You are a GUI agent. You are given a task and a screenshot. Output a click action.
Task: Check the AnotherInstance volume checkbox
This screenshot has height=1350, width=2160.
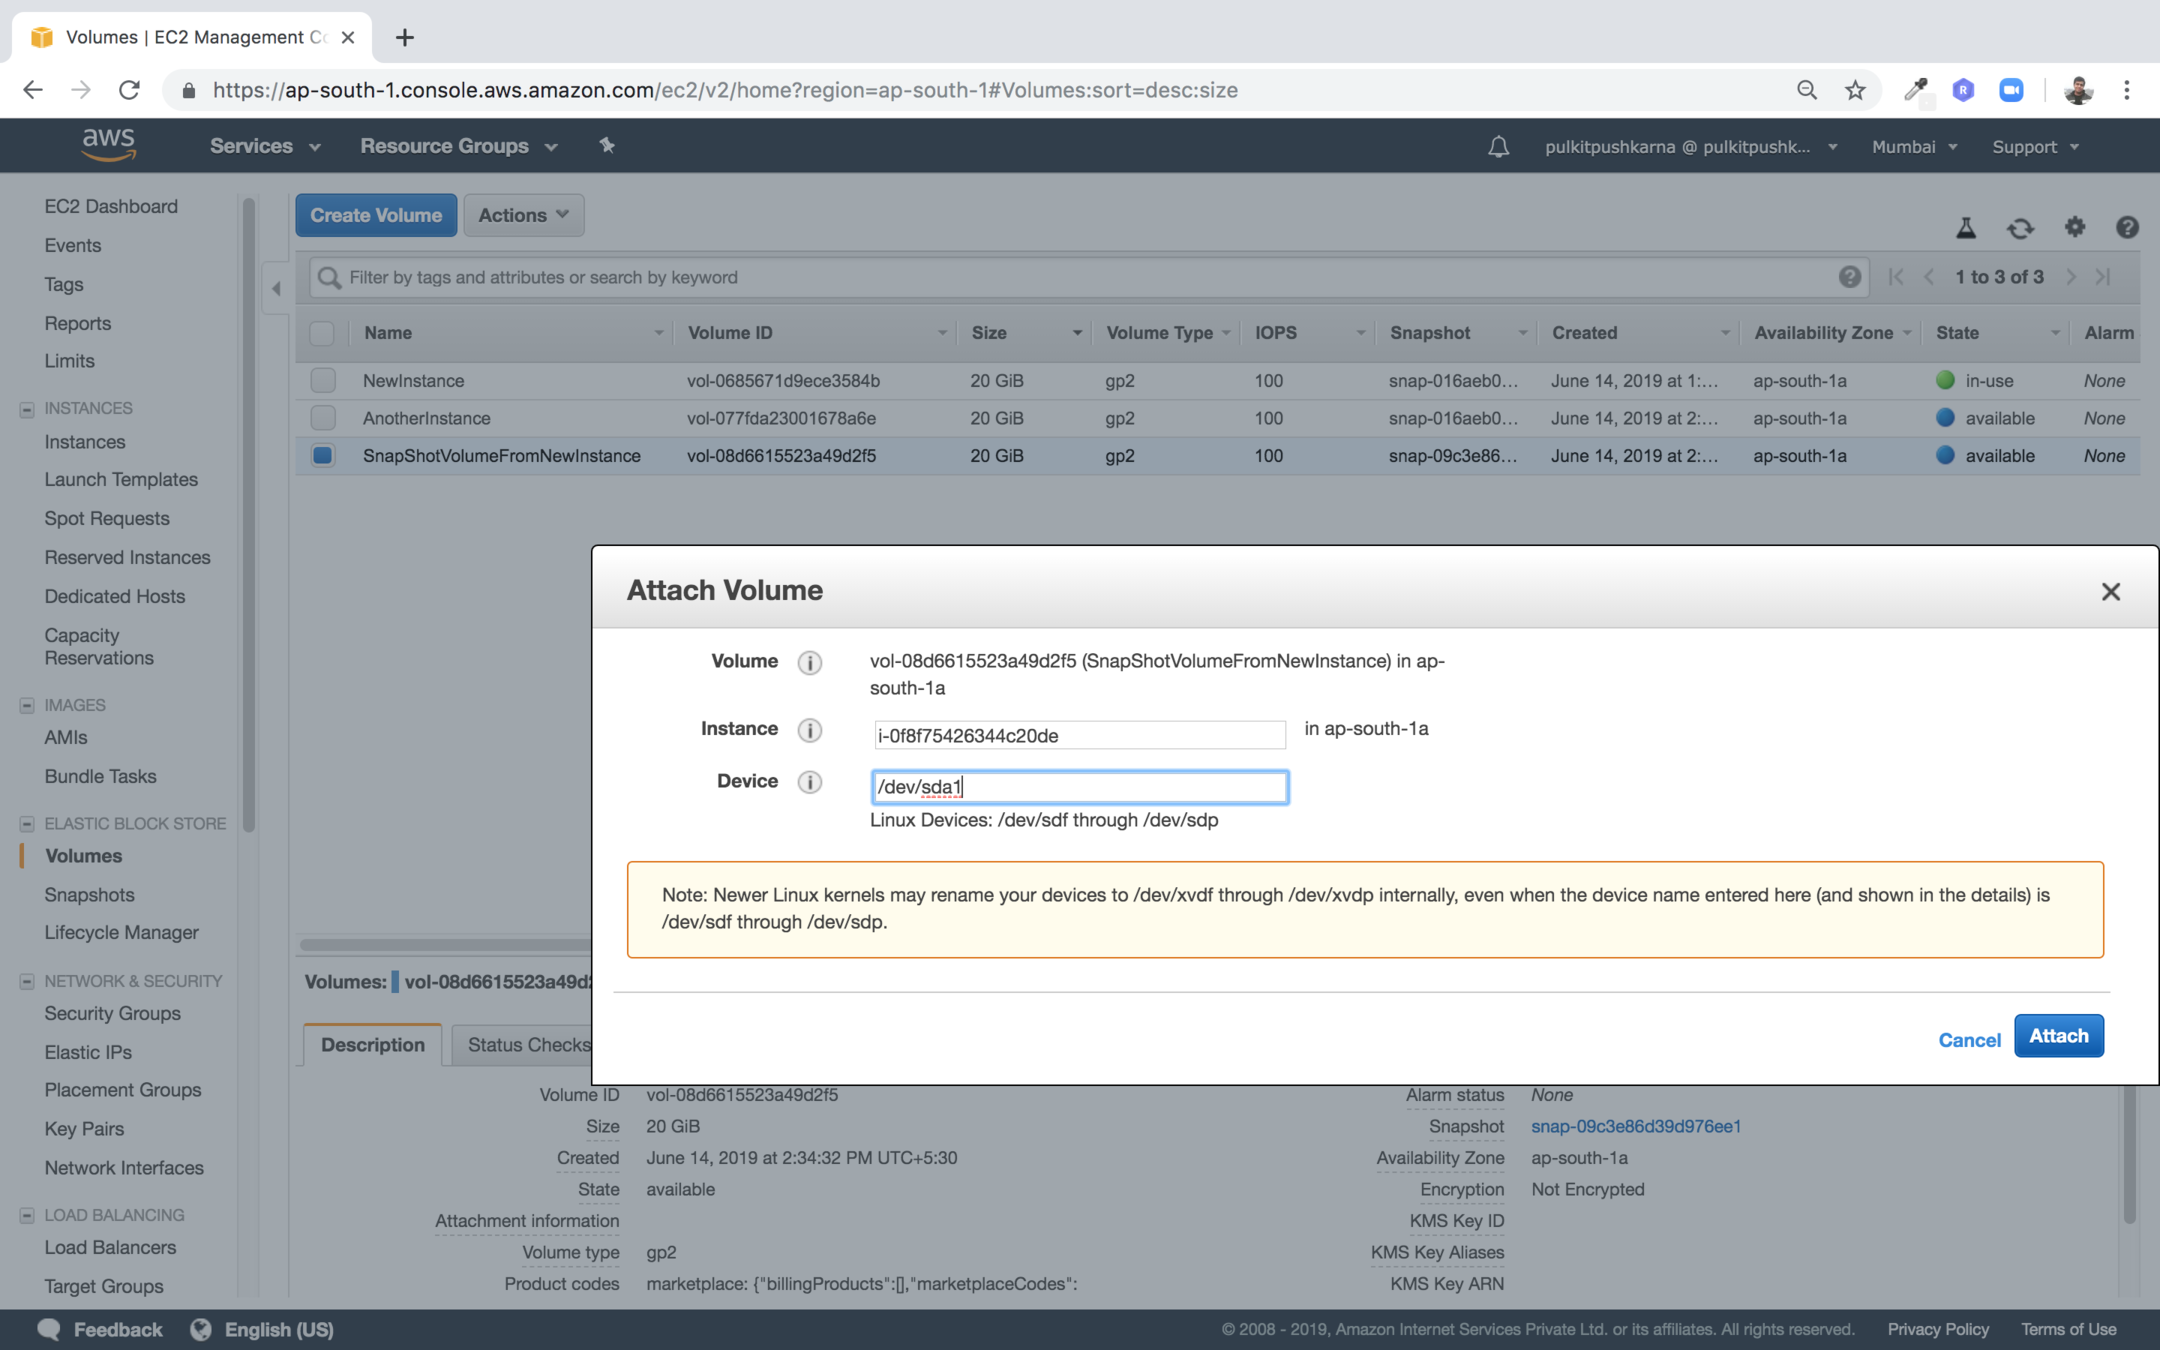322,418
